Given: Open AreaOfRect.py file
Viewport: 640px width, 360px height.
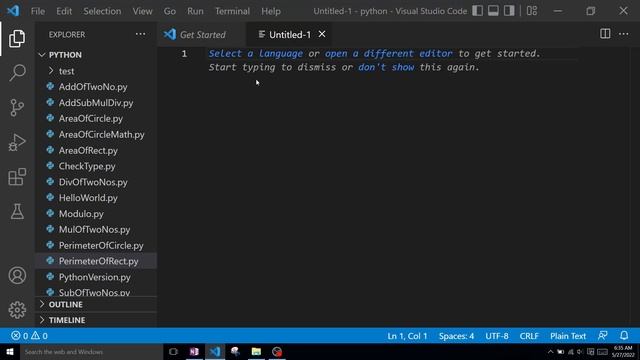Looking at the screenshot, I should (96, 150).
